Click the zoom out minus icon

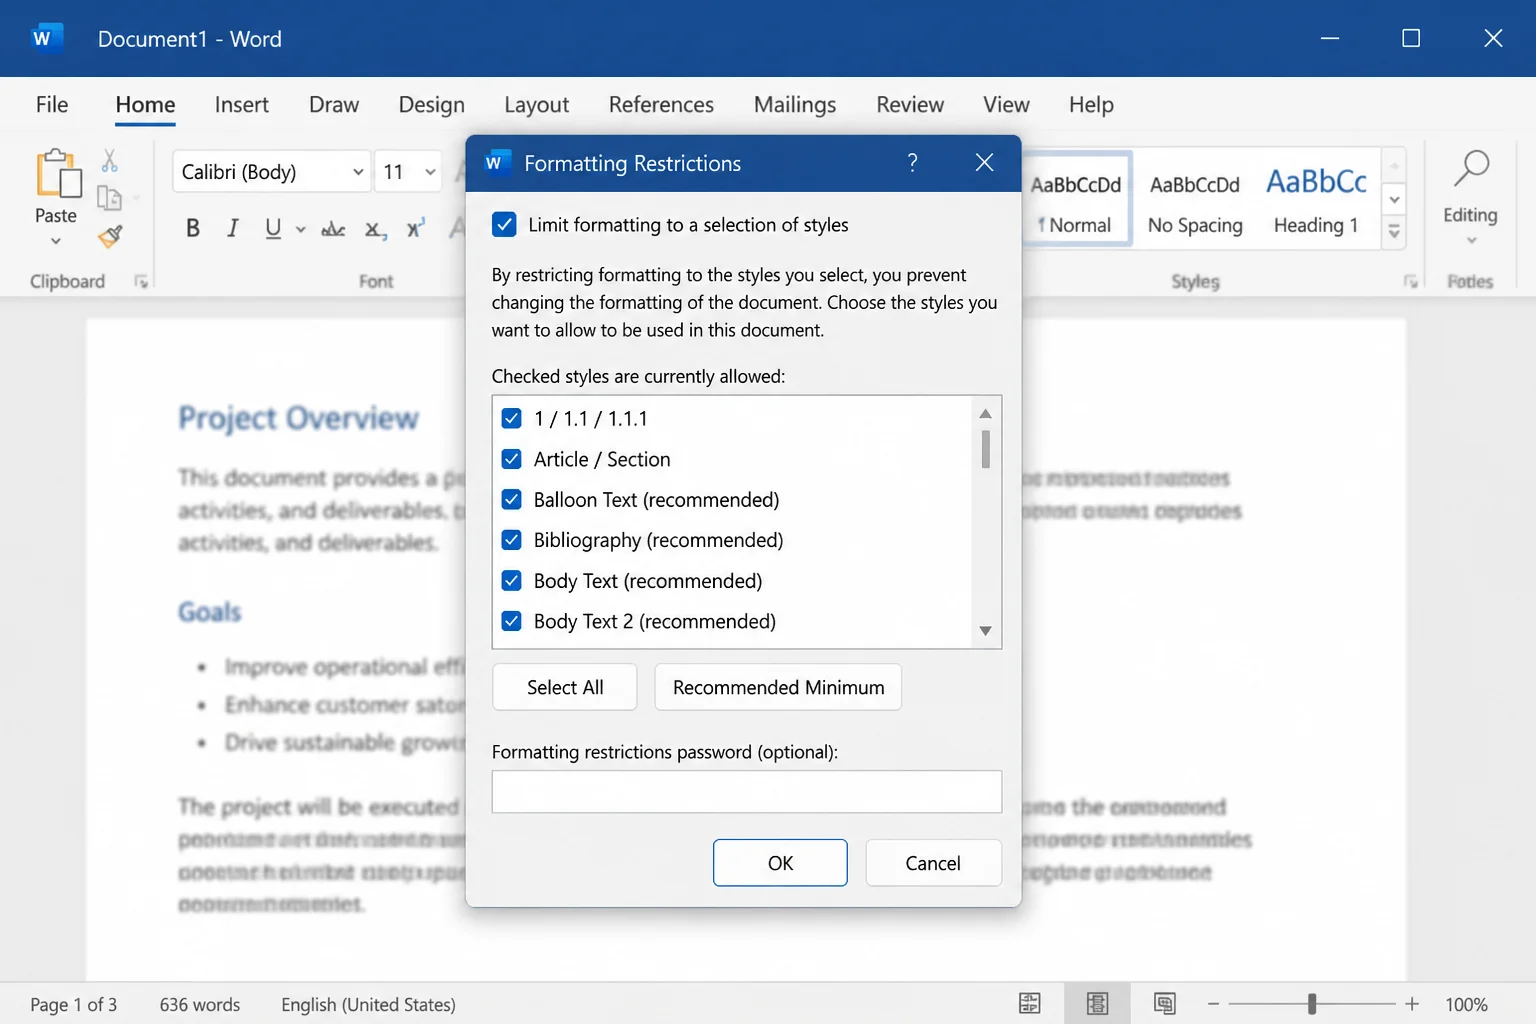1213,1003
